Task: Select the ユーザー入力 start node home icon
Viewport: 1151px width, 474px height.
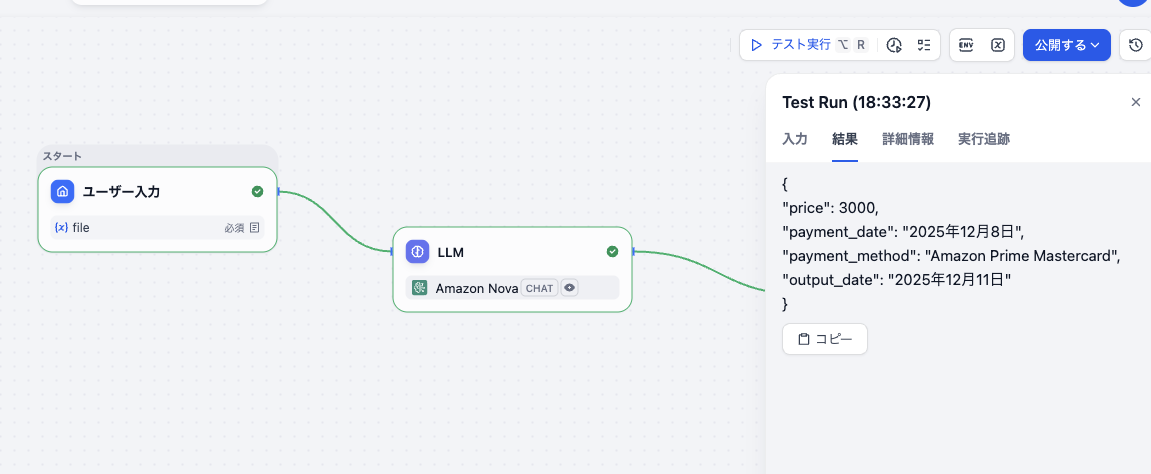Action: (62, 192)
